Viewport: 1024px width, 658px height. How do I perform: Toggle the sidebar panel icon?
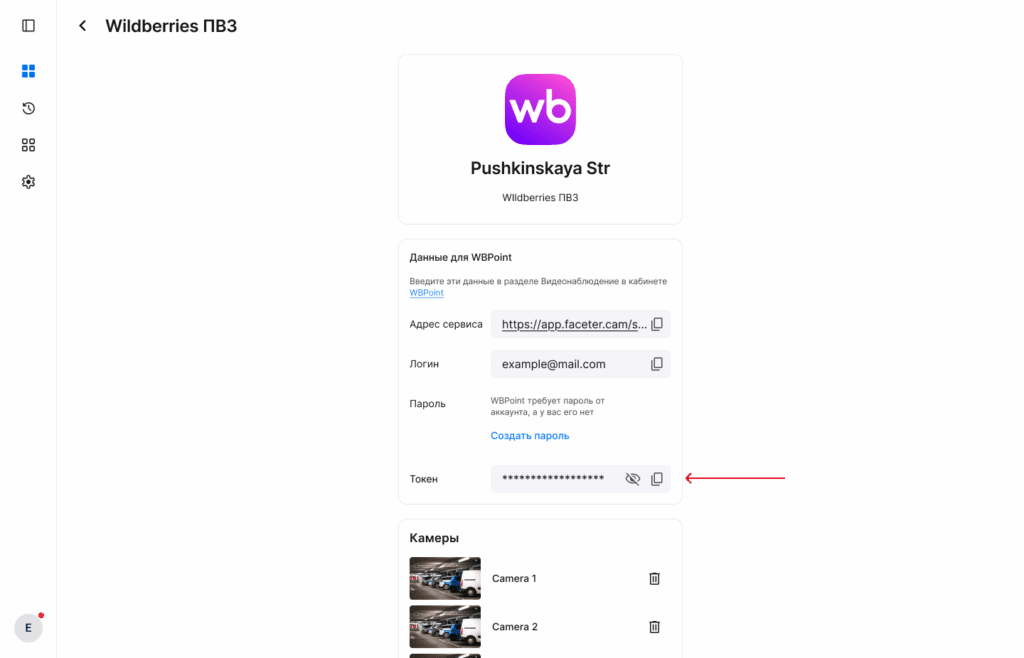click(28, 26)
